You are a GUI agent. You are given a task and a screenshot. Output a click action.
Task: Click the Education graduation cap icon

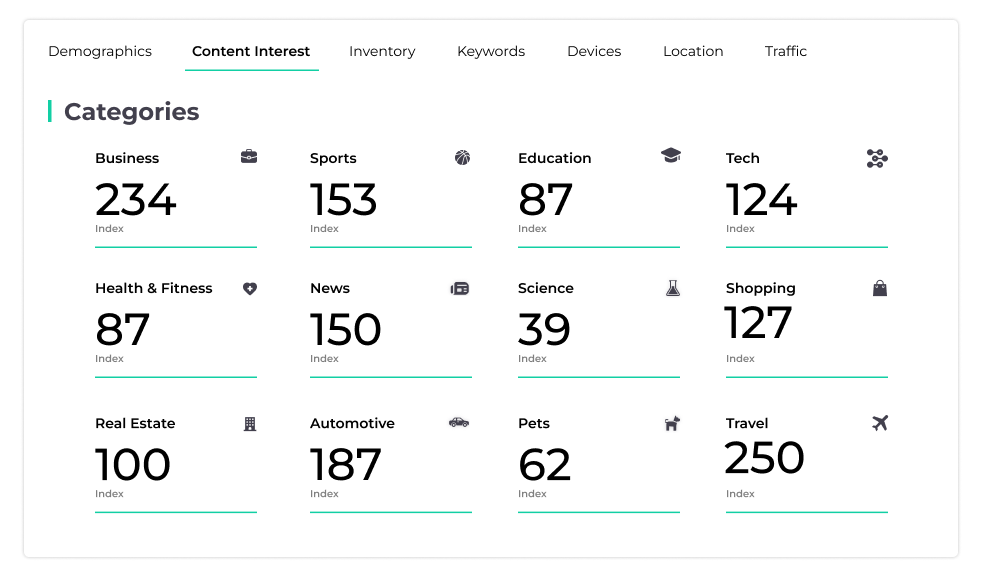tap(671, 155)
